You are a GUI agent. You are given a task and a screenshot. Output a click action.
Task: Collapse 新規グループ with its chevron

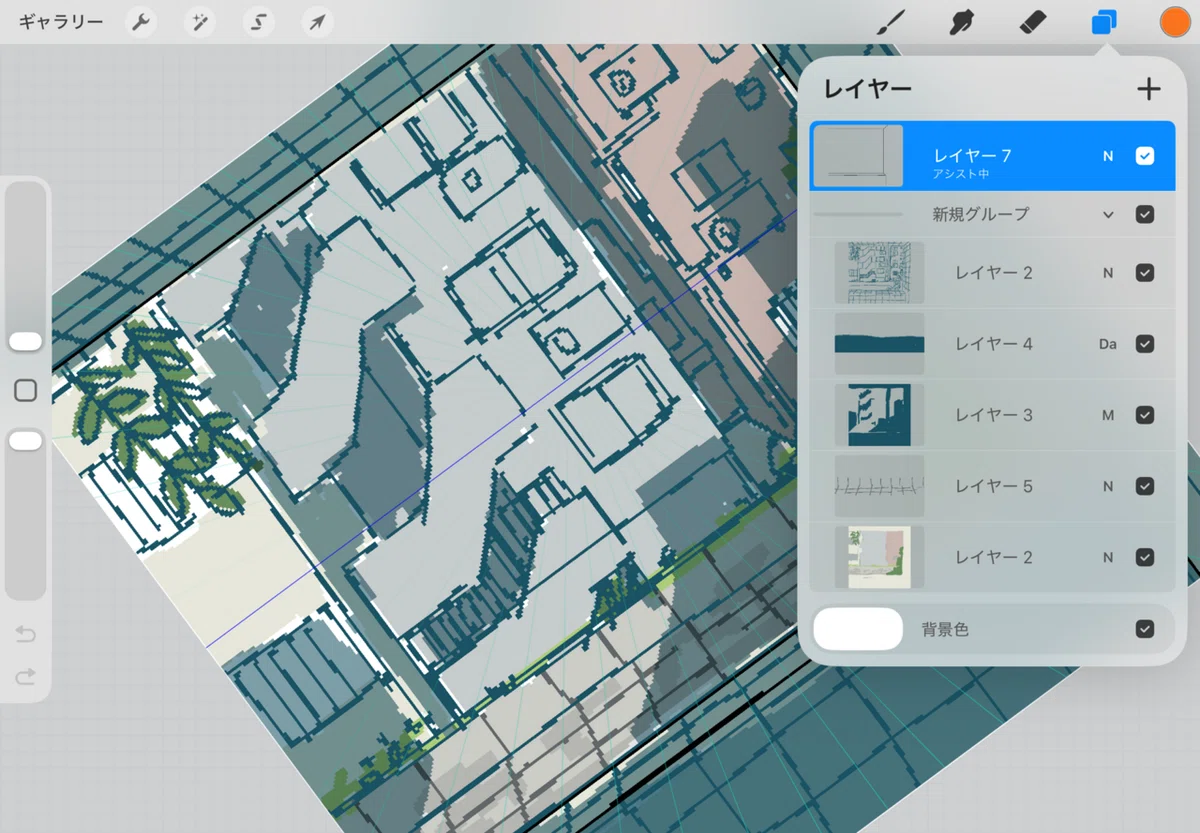point(1108,214)
